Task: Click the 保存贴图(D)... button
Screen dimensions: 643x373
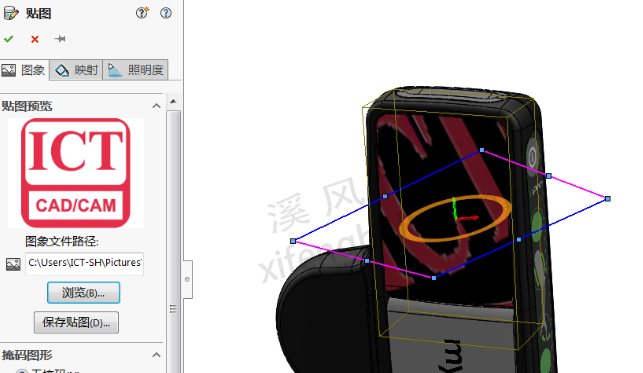Action: coord(76,323)
